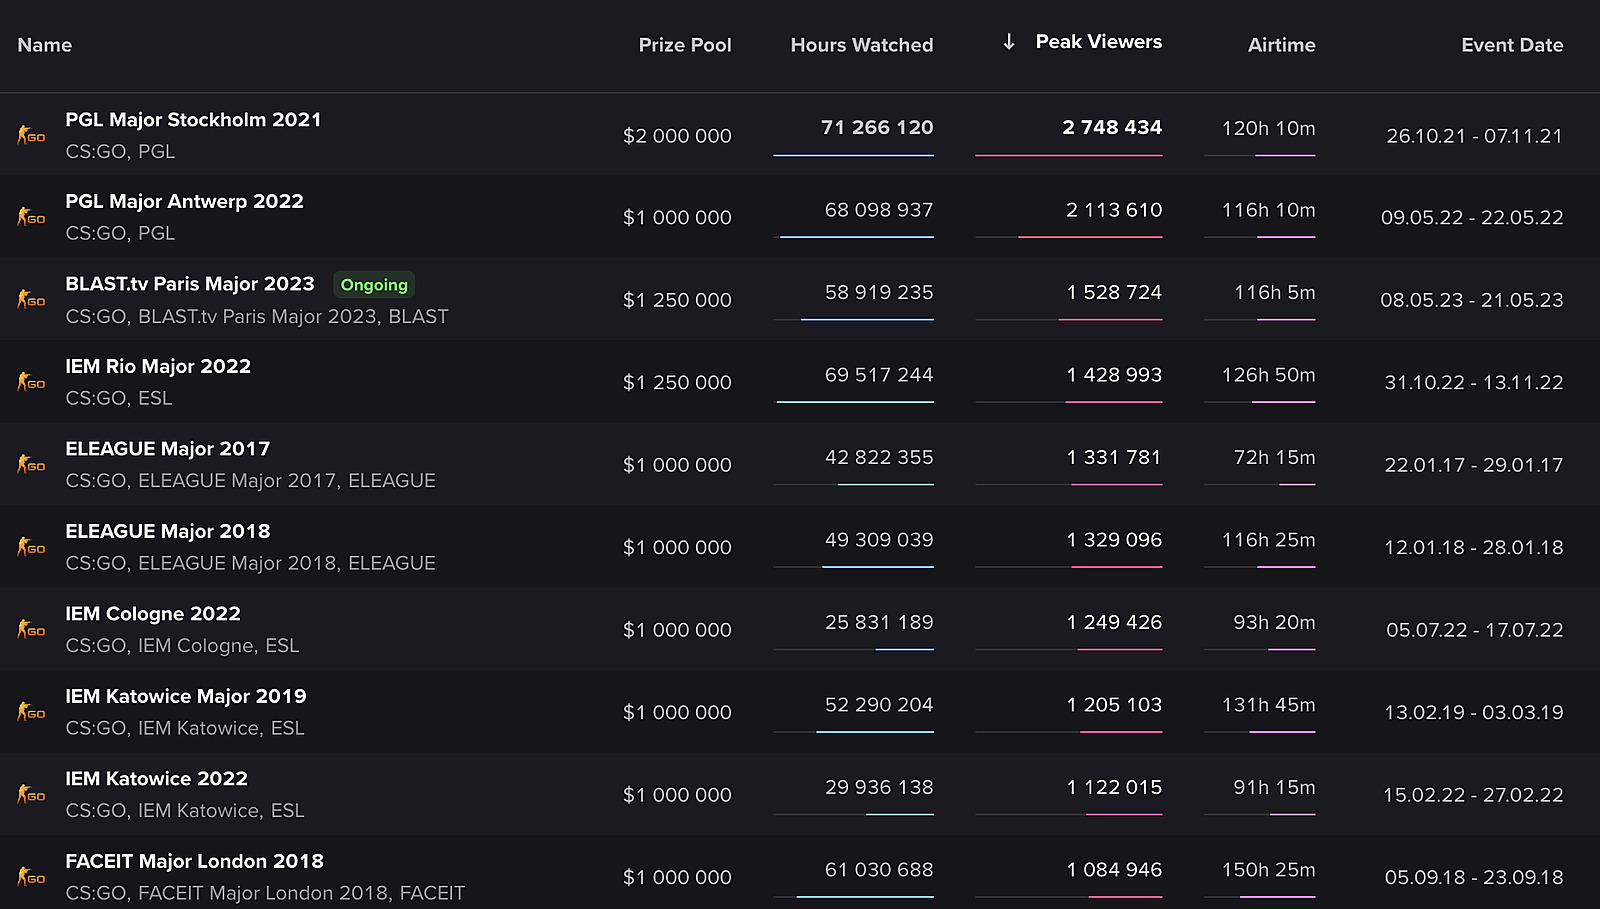Viewport: 1600px width, 909px height.
Task: Click airtime value 120h 10m
Action: pos(1269,129)
